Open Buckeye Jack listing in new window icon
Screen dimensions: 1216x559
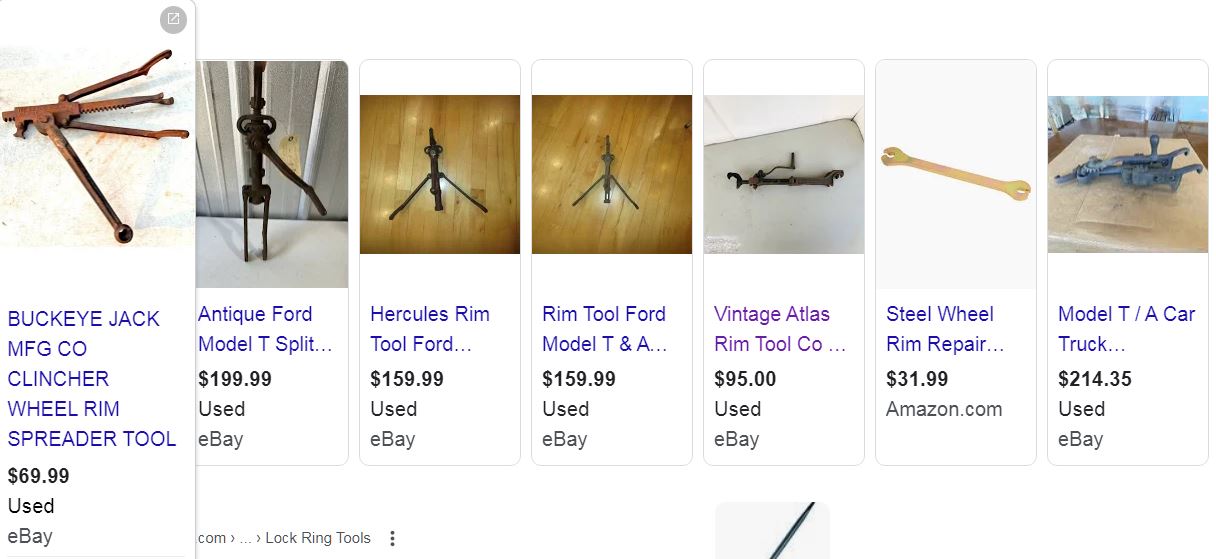173,19
